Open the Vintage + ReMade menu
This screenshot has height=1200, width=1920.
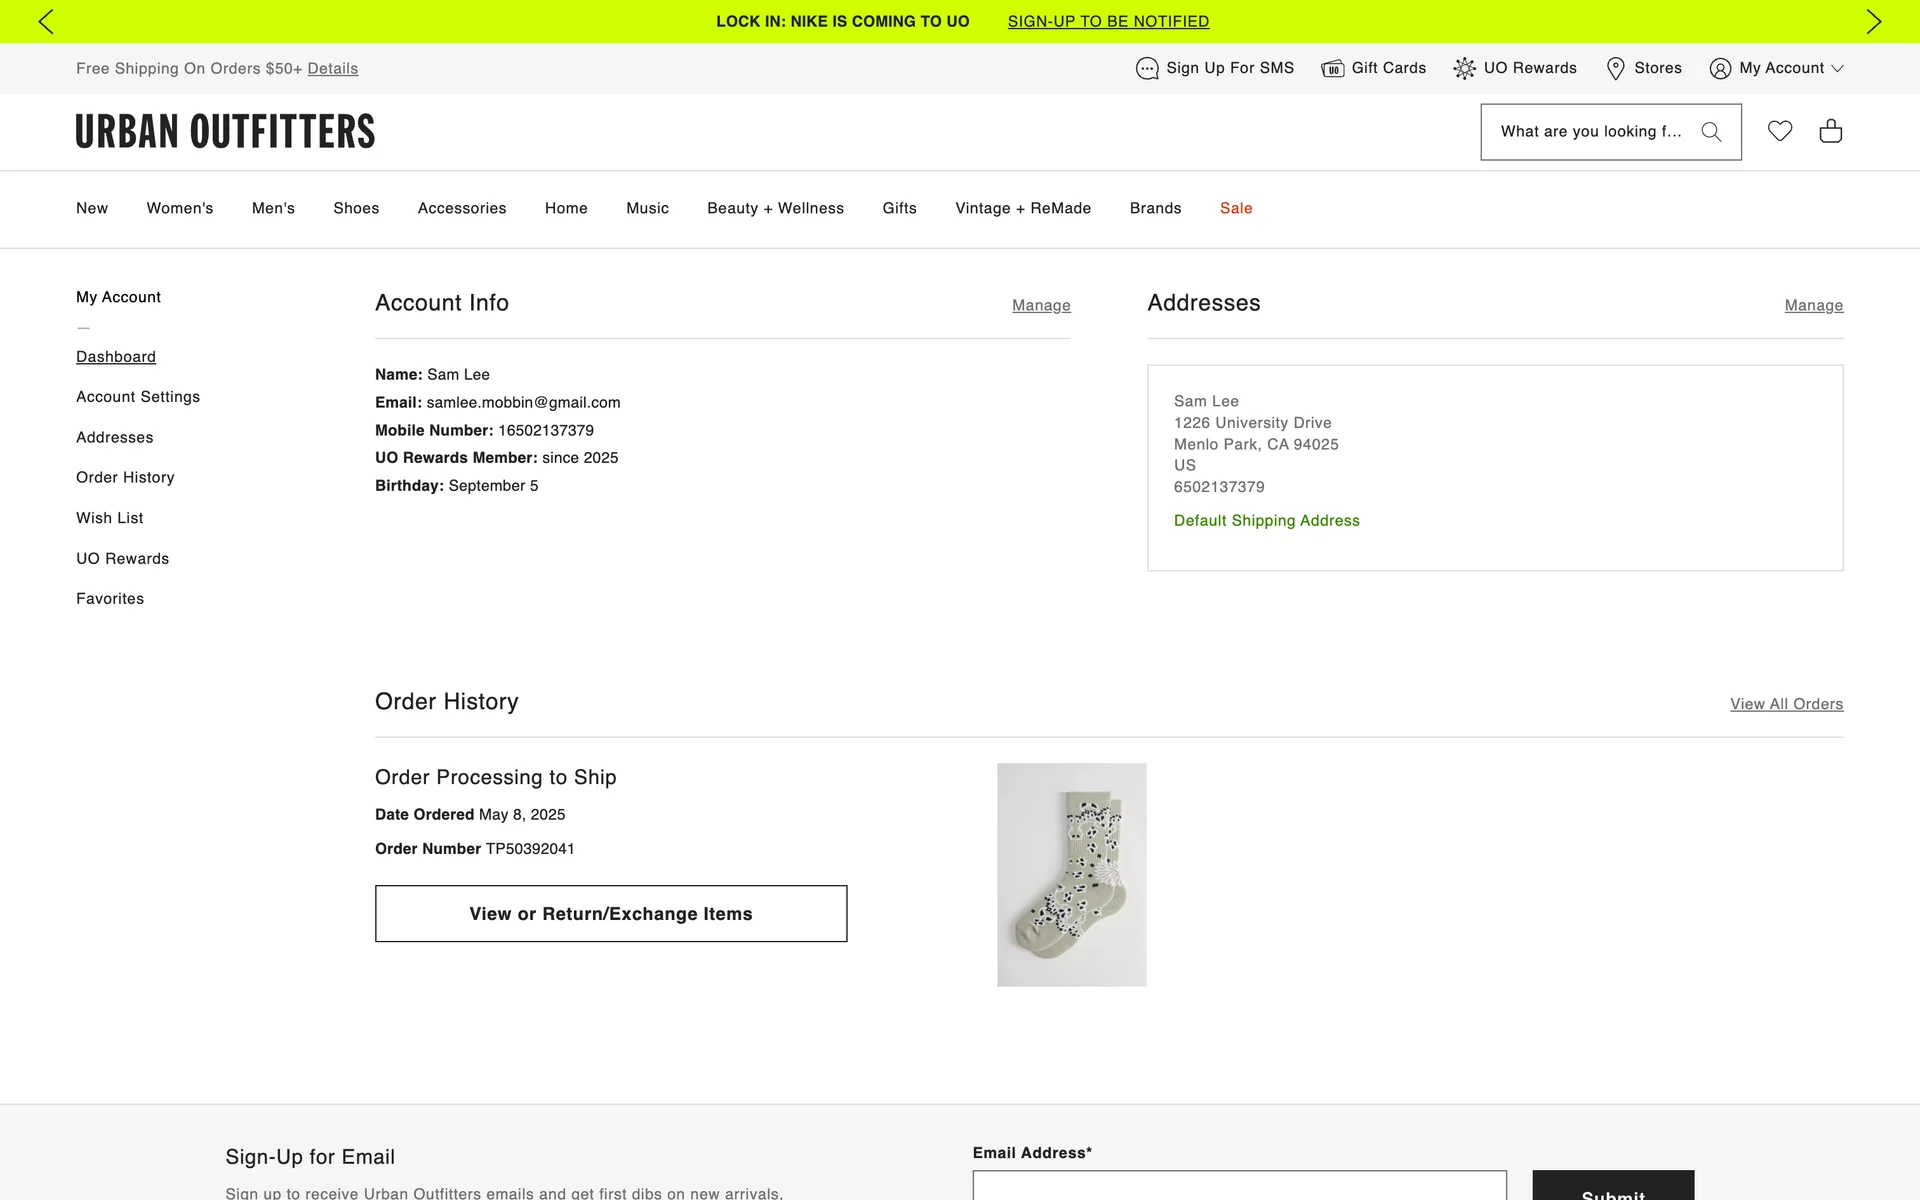(x=1022, y=208)
